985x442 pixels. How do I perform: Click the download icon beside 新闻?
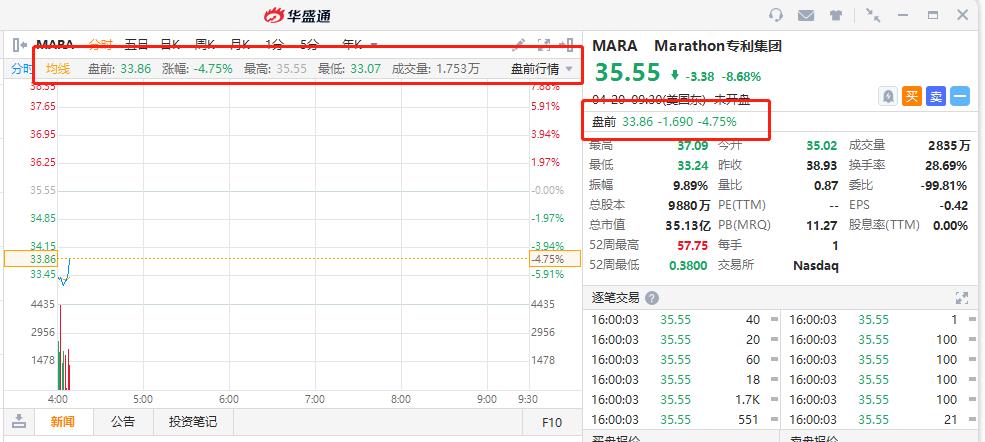19,421
